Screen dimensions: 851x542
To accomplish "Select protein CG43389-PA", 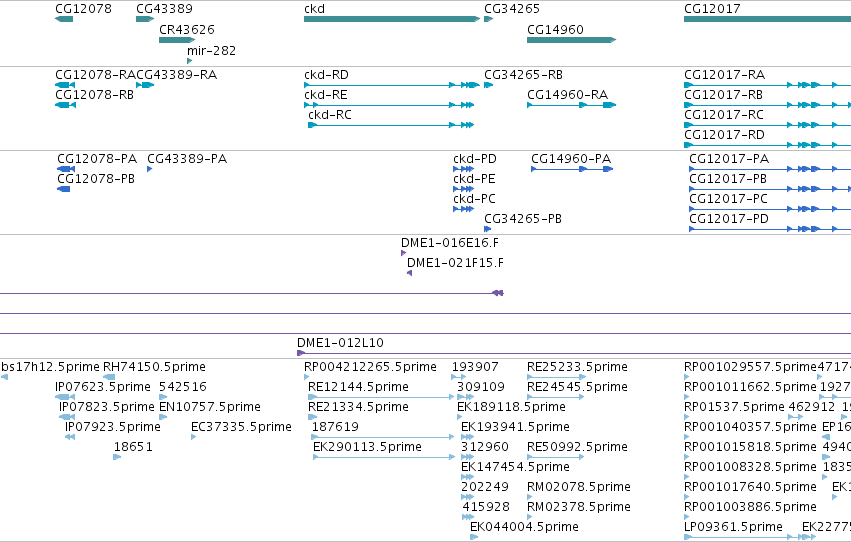I will [x=187, y=159].
